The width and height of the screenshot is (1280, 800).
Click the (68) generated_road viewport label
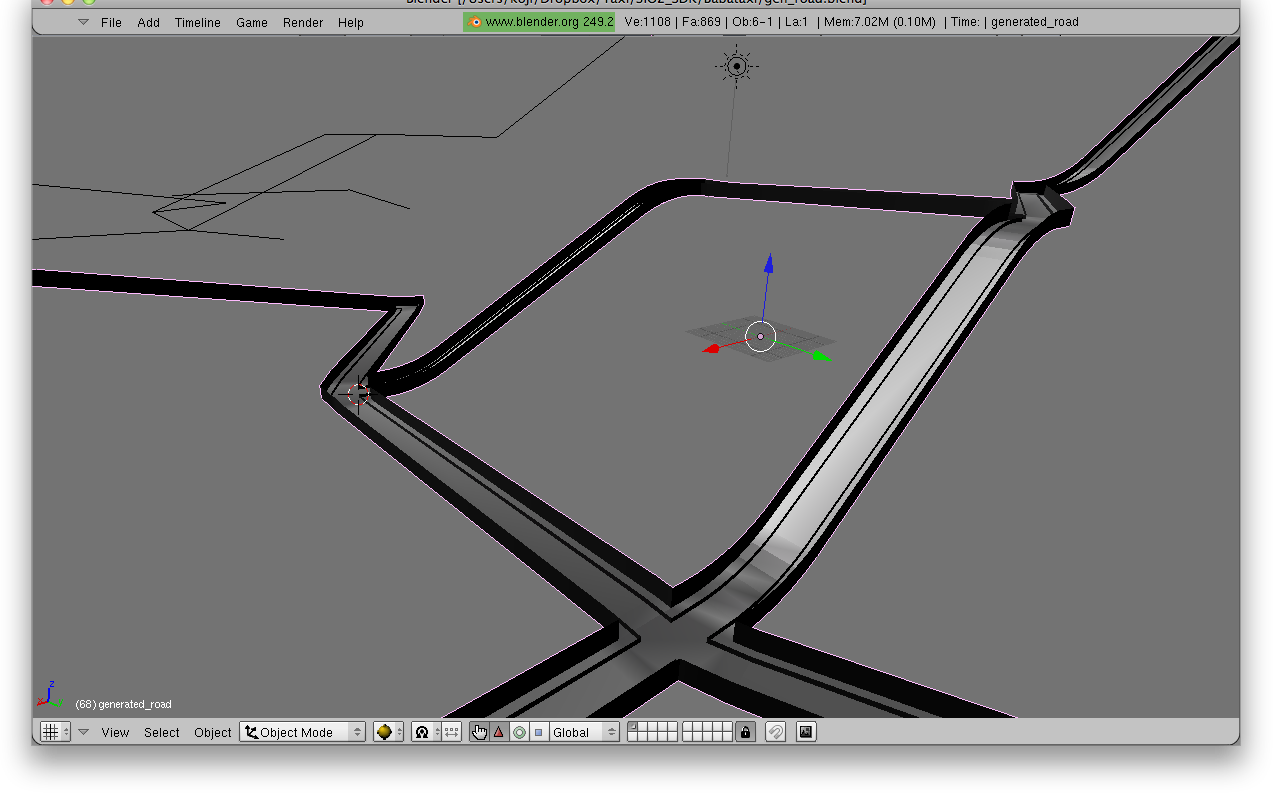(124, 704)
